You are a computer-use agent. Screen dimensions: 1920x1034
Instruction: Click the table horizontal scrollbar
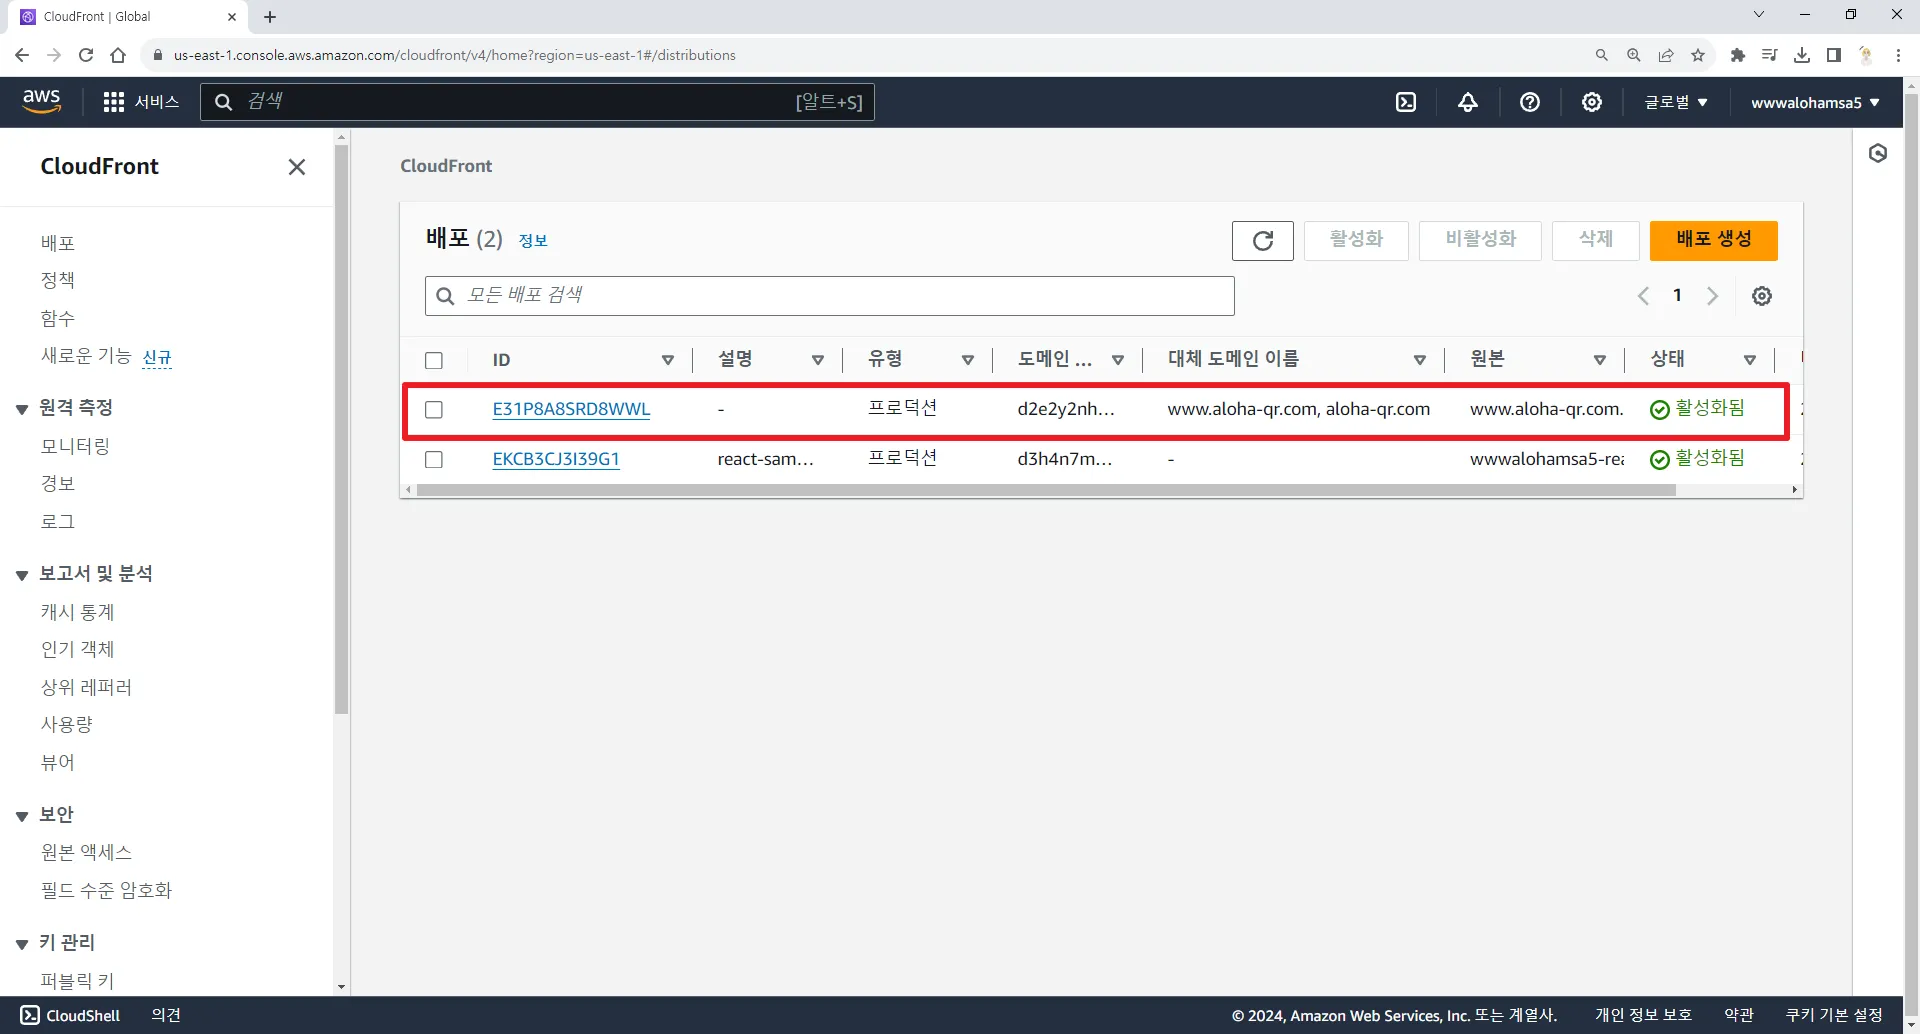(1046, 490)
